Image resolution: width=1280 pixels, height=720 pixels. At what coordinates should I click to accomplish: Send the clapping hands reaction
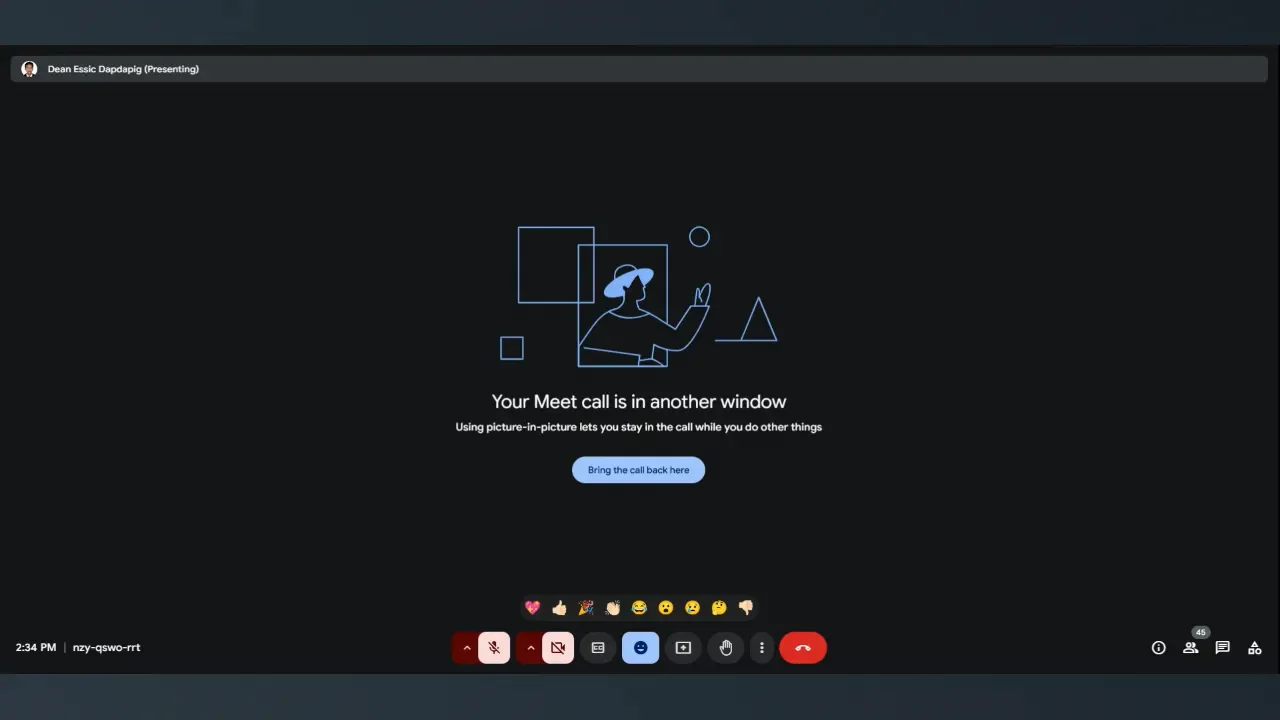[613, 608]
